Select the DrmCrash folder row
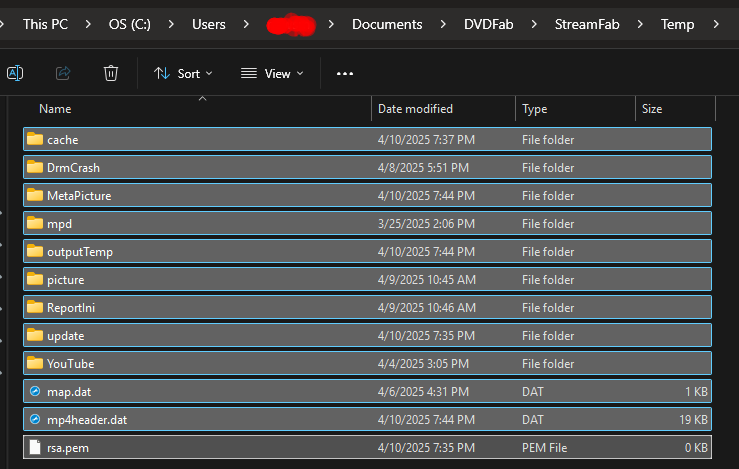Viewport: 739px width, 469px height. [x=73, y=168]
